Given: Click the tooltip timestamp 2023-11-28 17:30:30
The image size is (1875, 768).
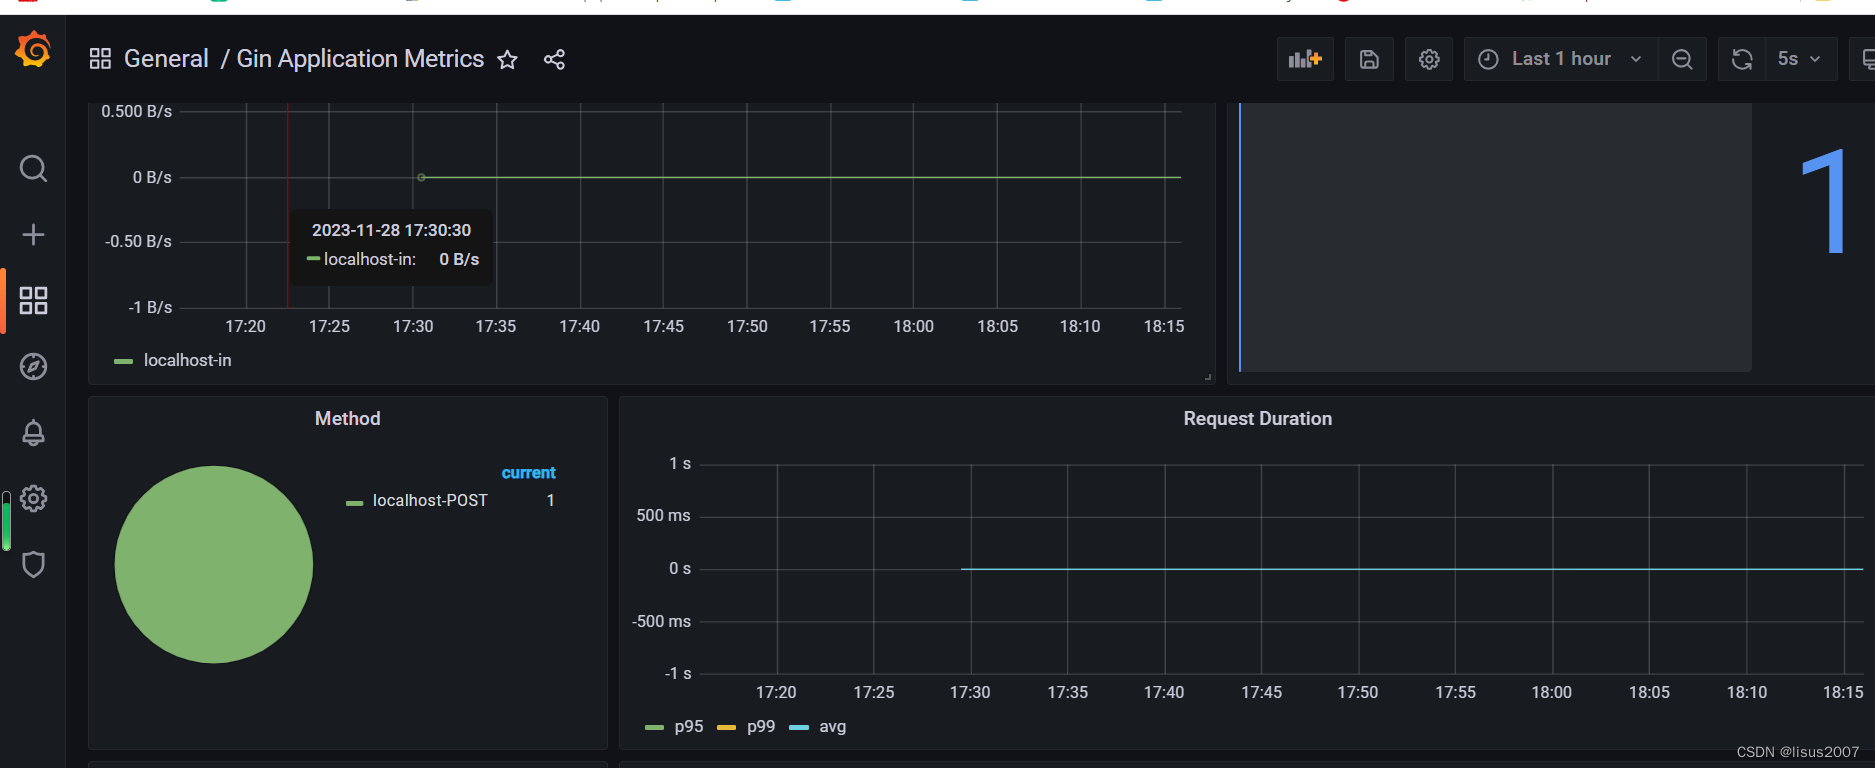Looking at the screenshot, I should (x=391, y=230).
